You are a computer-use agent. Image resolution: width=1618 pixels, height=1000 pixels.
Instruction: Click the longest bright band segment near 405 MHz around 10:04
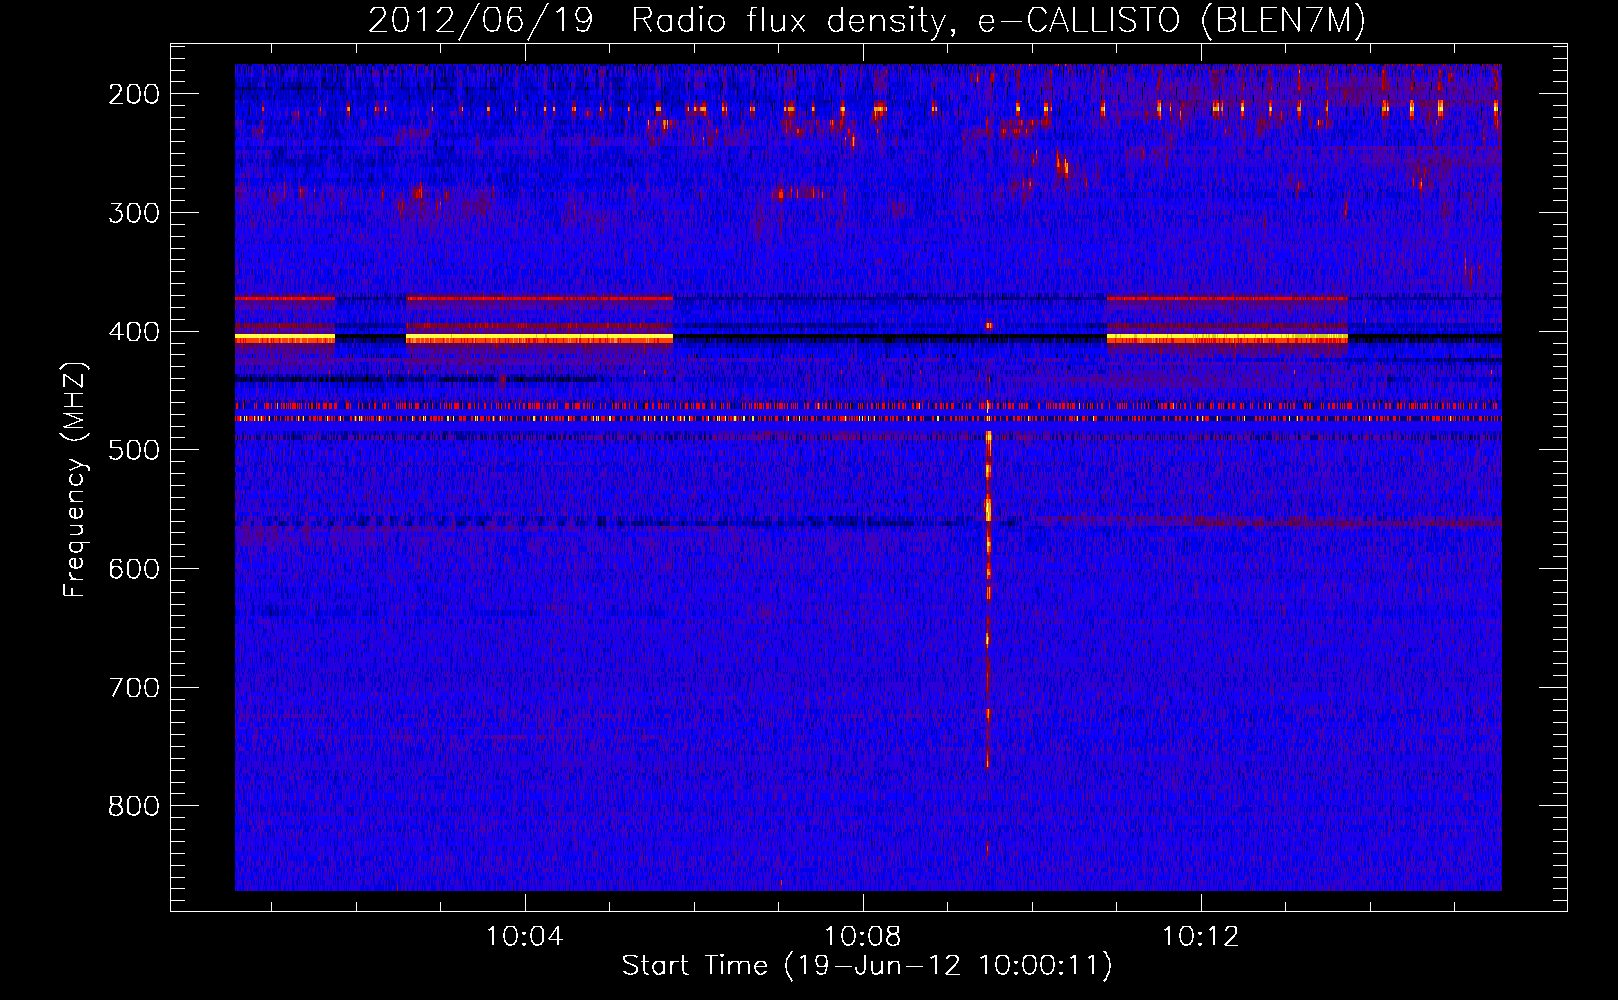[x=539, y=339]
